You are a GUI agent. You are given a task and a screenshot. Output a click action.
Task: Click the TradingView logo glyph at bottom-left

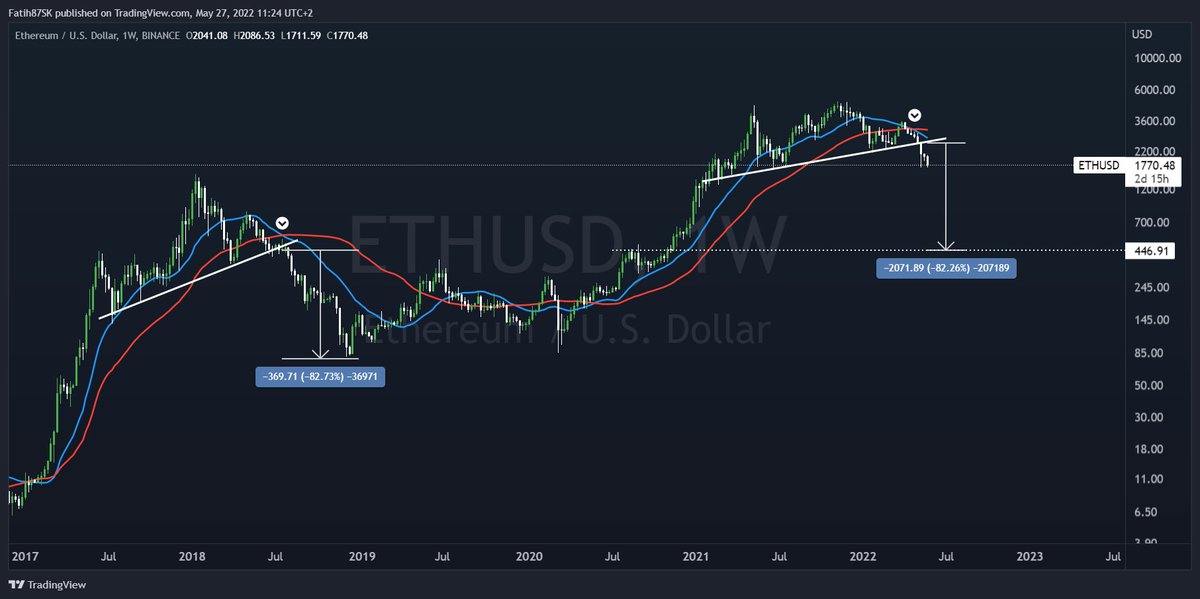point(14,584)
